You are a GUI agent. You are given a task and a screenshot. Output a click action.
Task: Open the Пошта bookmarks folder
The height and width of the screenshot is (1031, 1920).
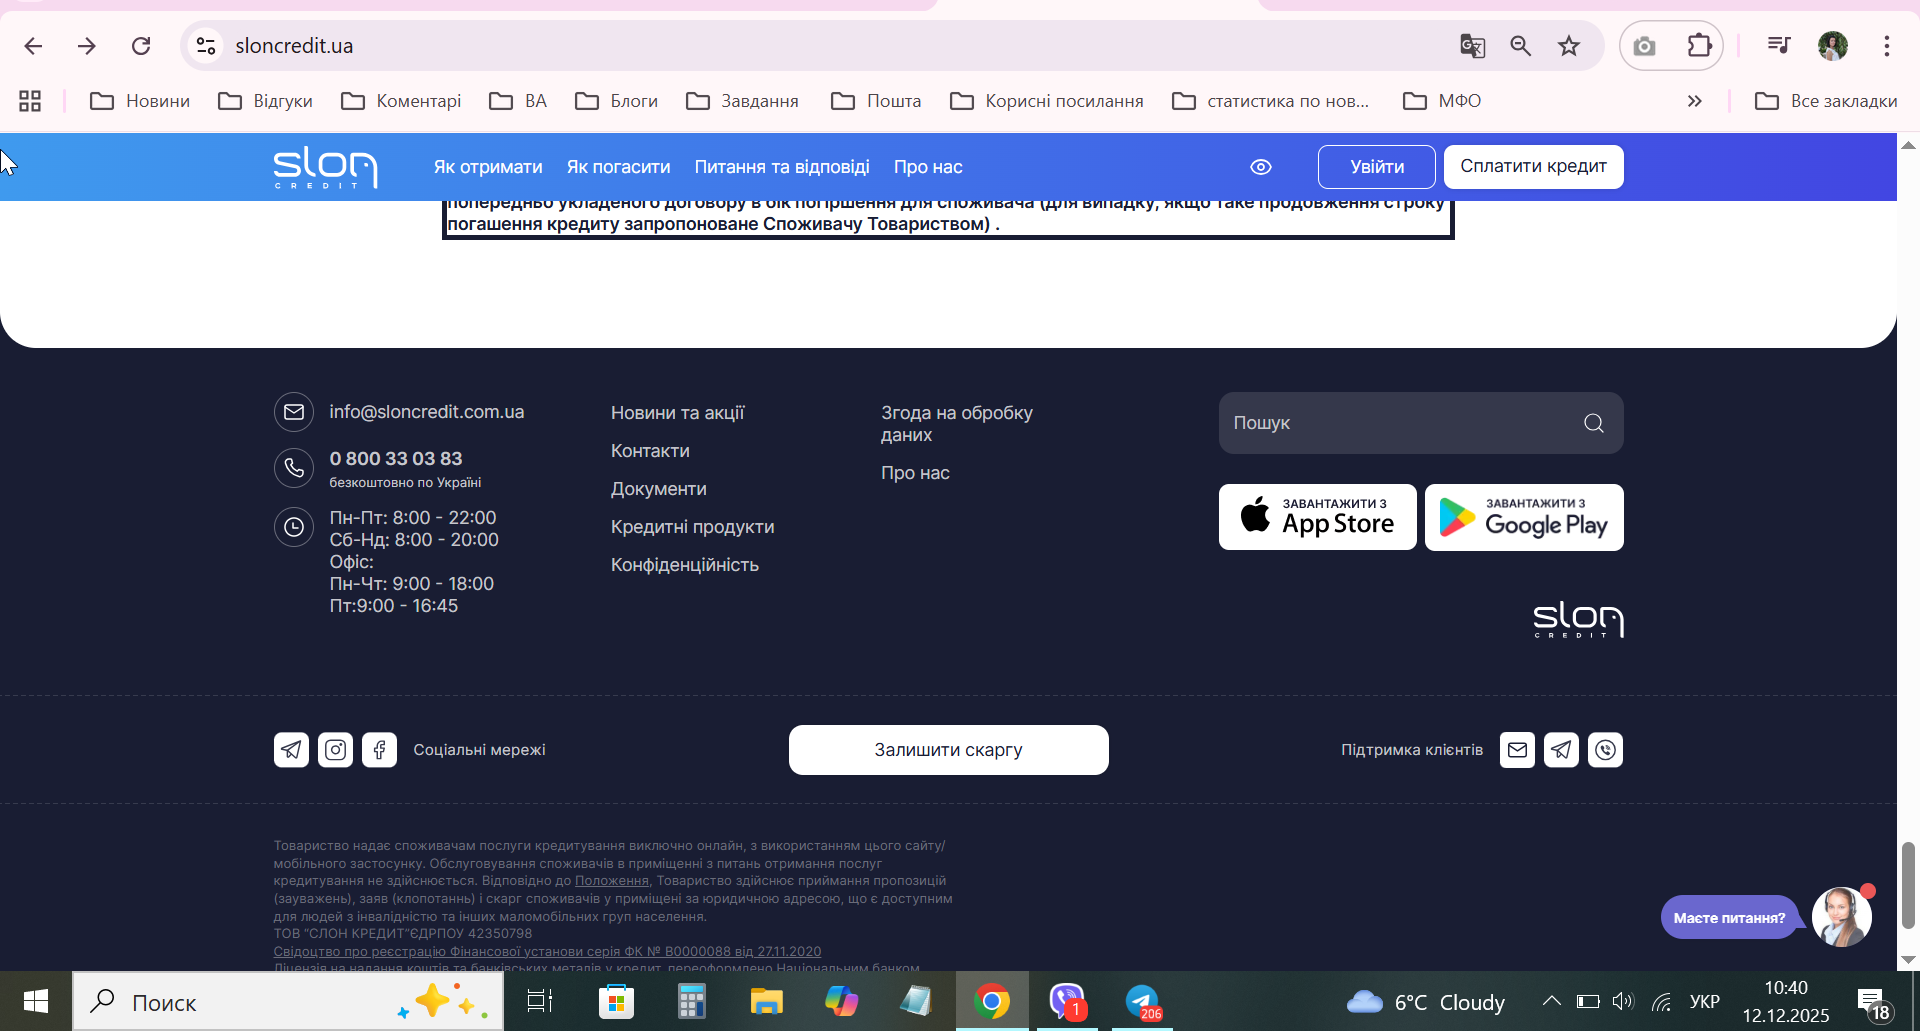(876, 101)
